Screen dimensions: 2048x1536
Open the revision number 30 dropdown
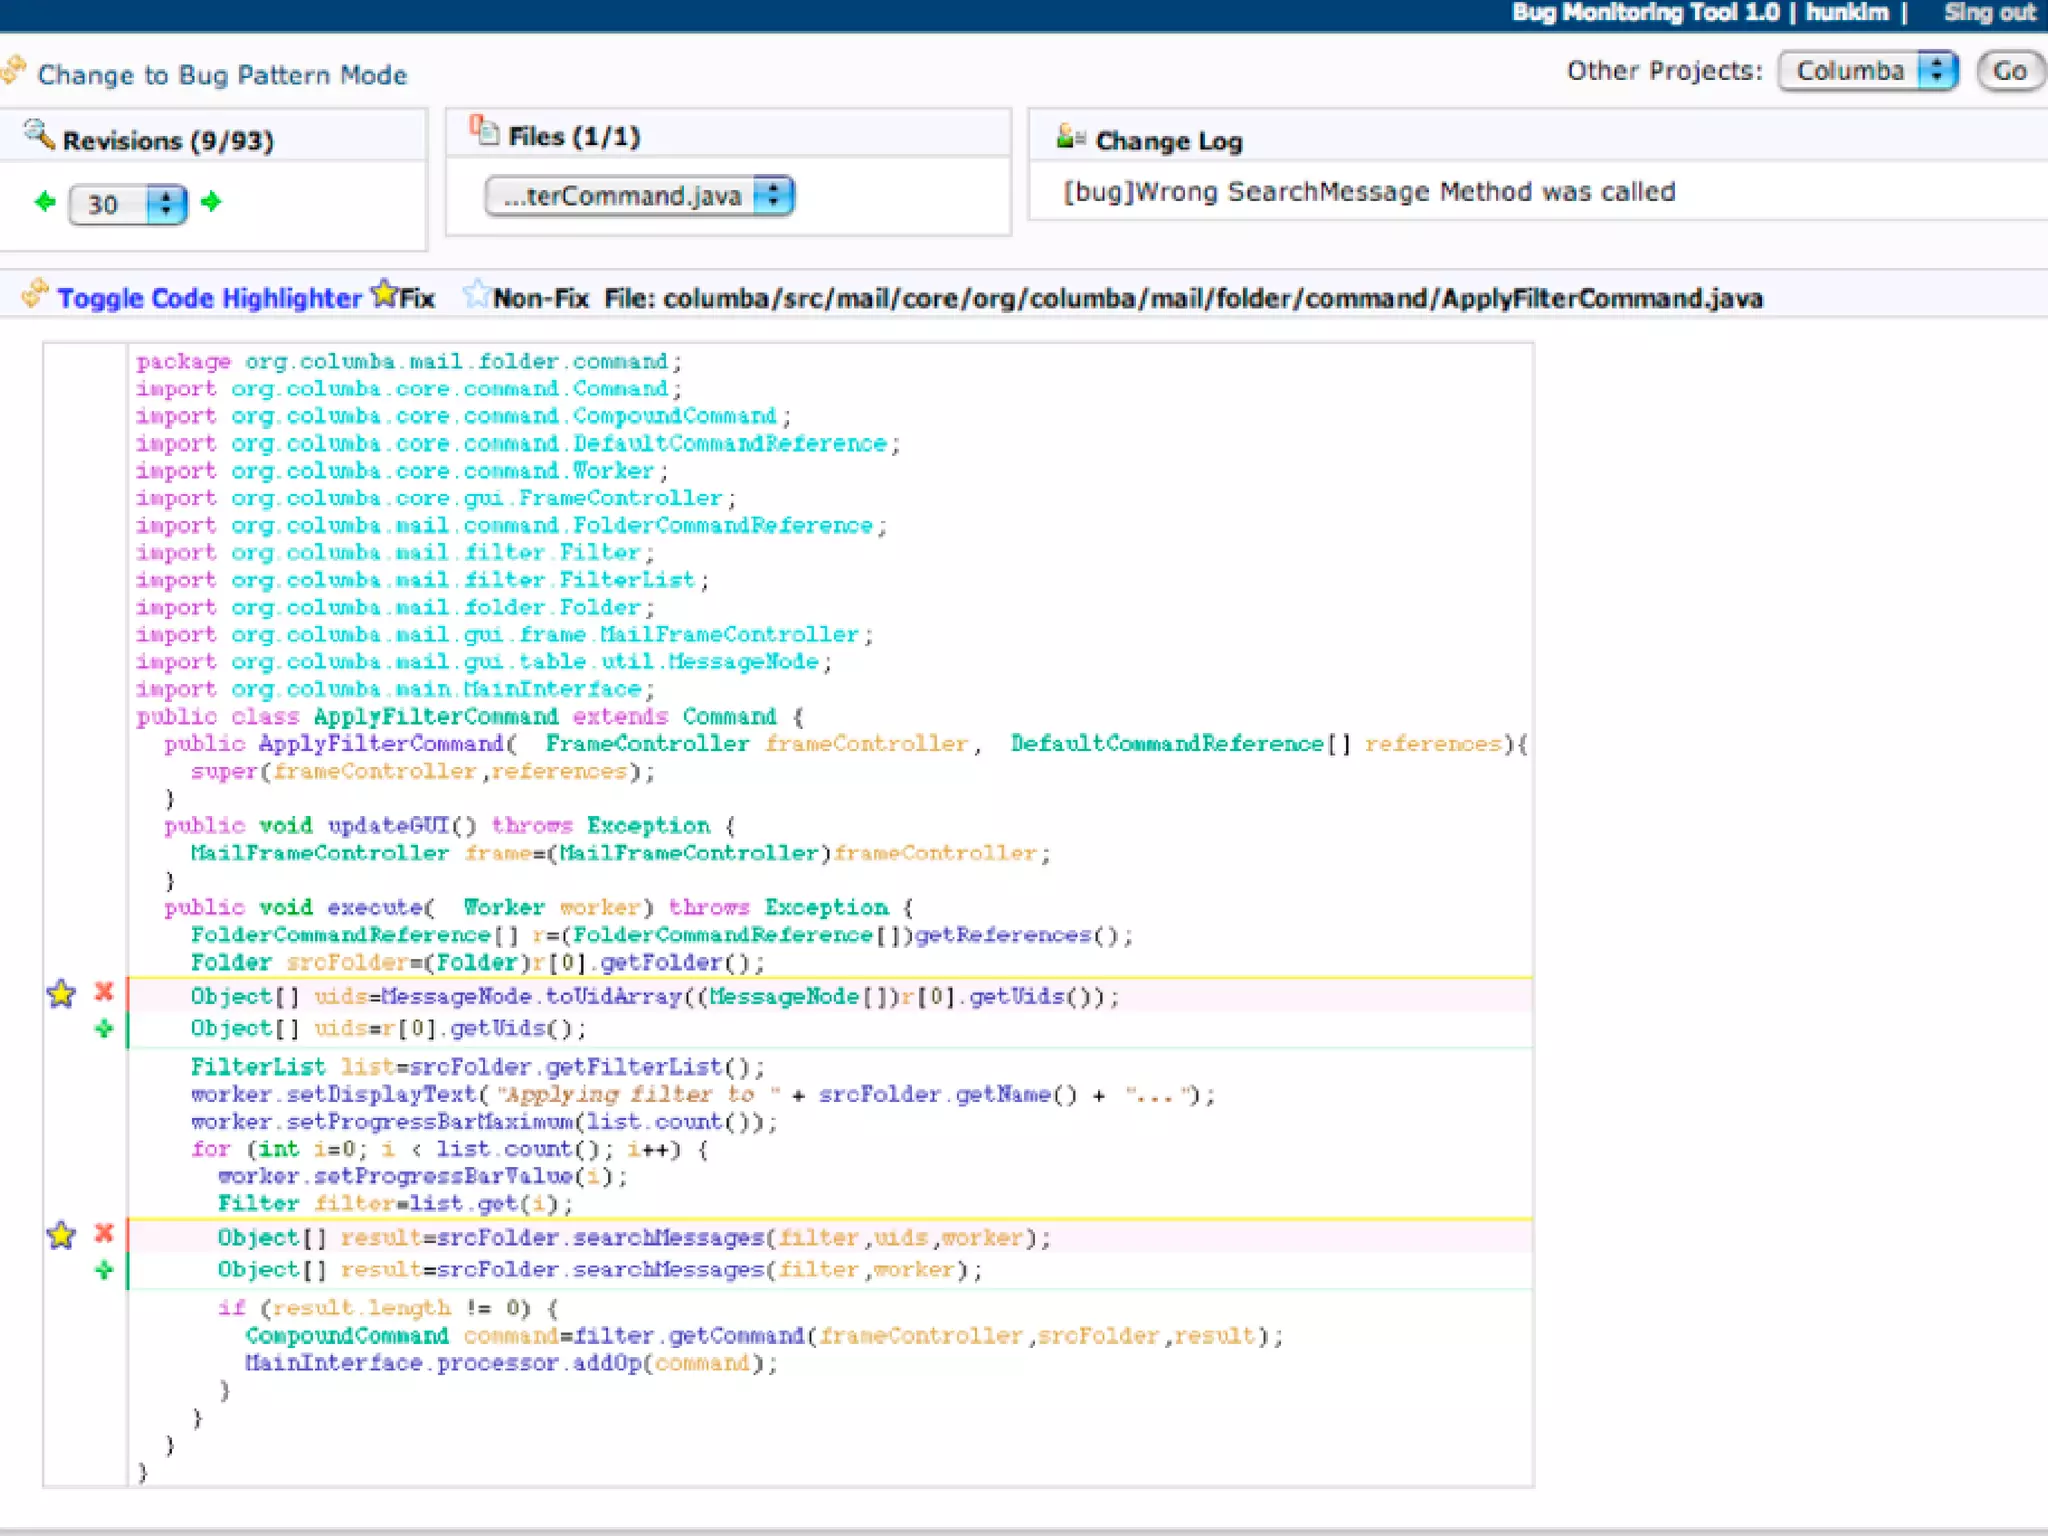click(128, 205)
